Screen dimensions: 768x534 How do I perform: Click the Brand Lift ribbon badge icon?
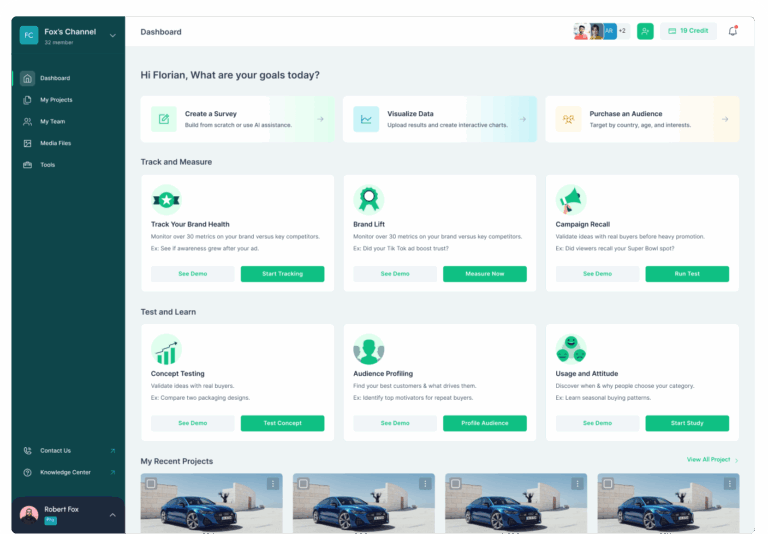pos(368,199)
